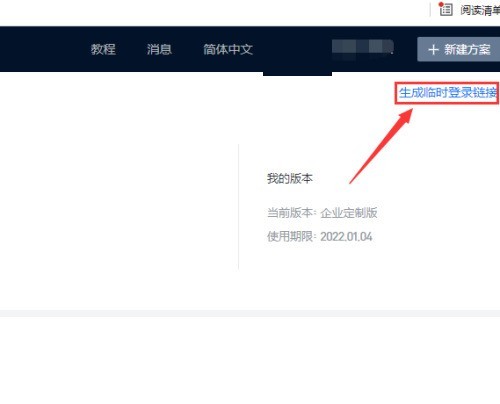The width and height of the screenshot is (500, 404).
Task: Switch language via 简体中文
Action: [228, 49]
